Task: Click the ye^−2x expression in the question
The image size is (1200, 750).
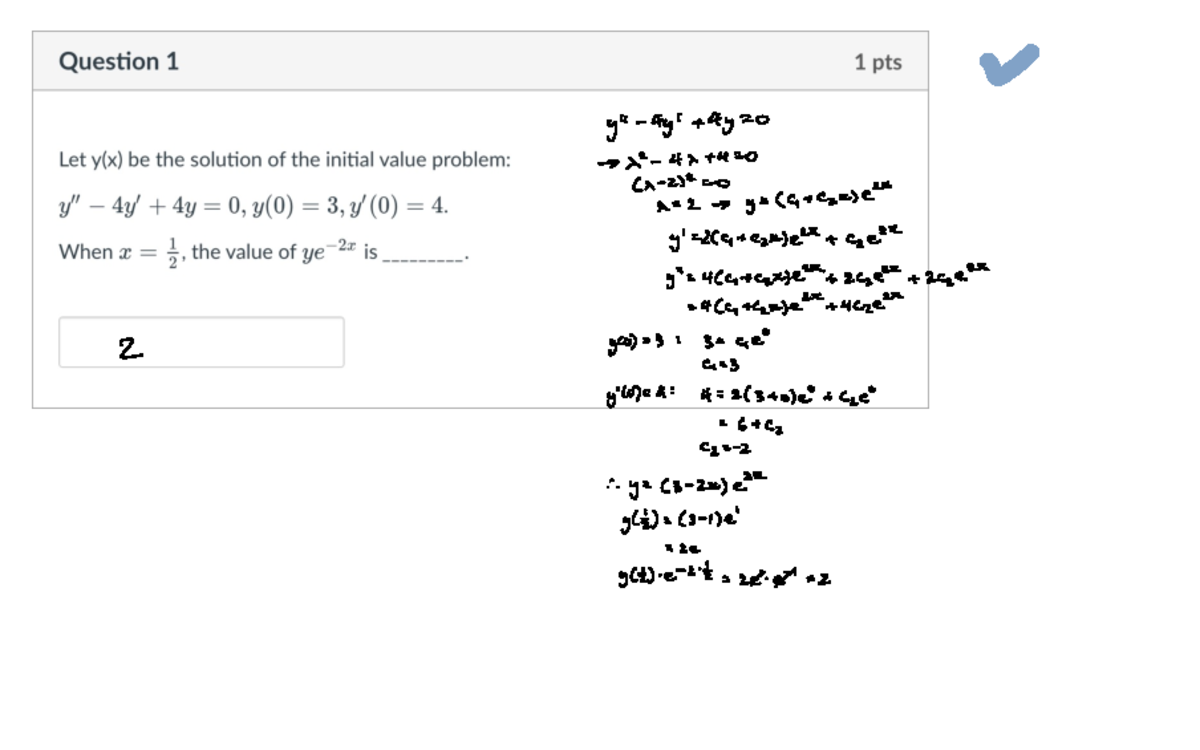Action: coord(331,251)
